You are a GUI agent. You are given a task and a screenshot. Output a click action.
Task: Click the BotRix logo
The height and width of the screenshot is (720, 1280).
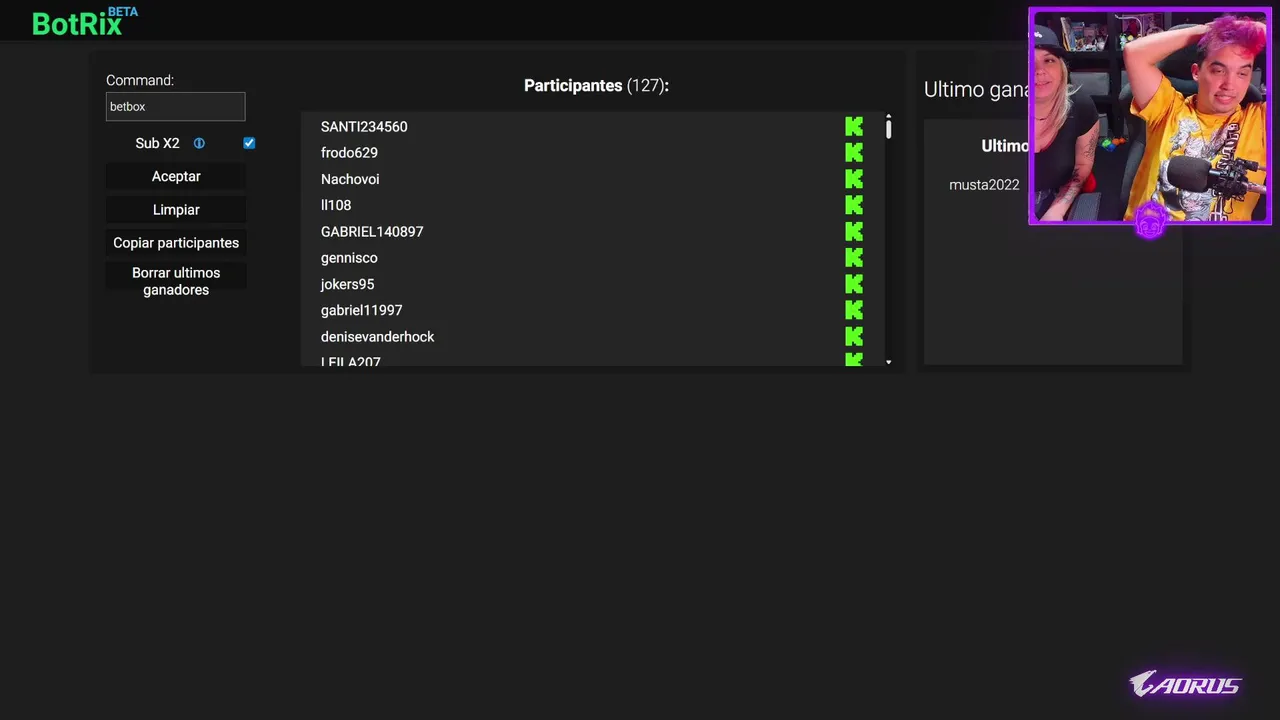point(77,24)
